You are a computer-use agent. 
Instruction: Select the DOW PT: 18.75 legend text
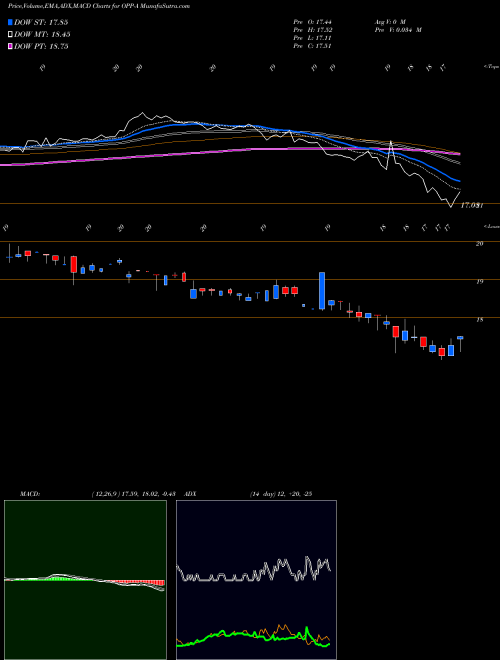[41, 46]
